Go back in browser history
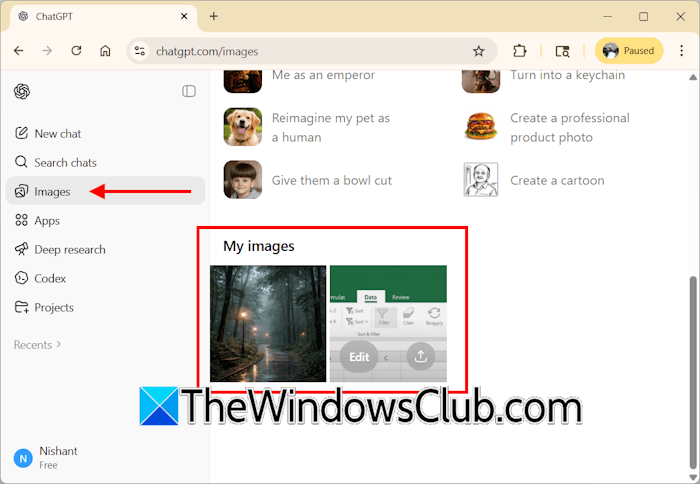 tap(19, 51)
